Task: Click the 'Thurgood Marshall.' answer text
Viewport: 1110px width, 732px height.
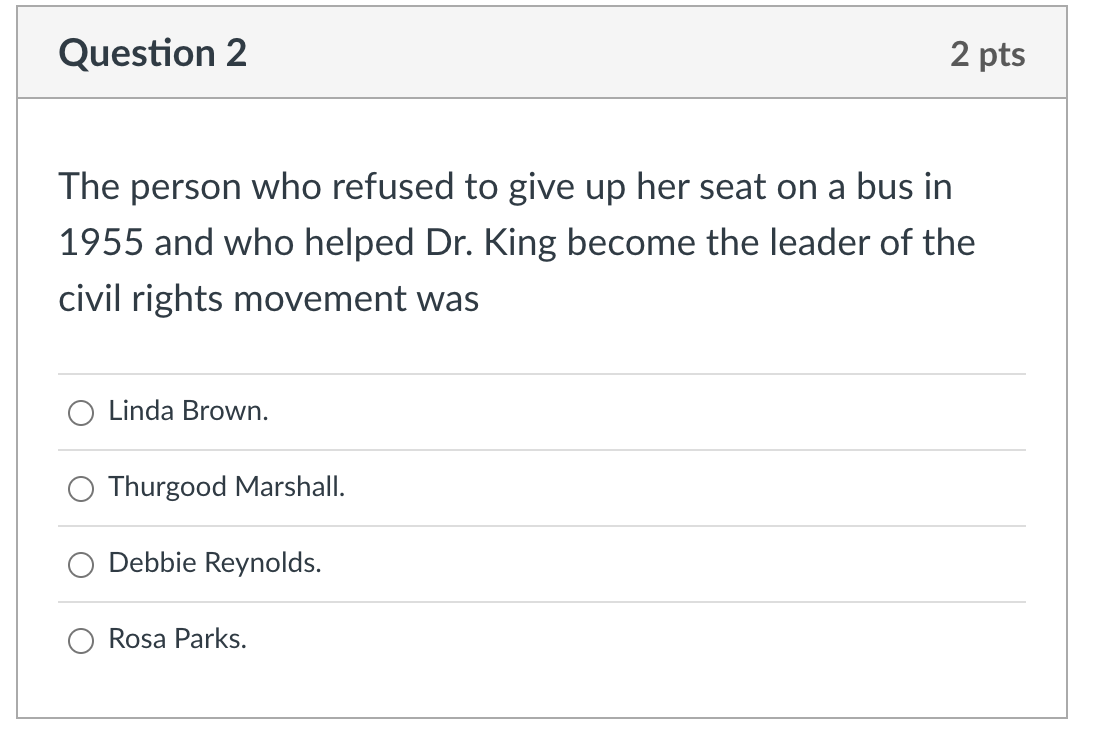Action: tap(227, 487)
